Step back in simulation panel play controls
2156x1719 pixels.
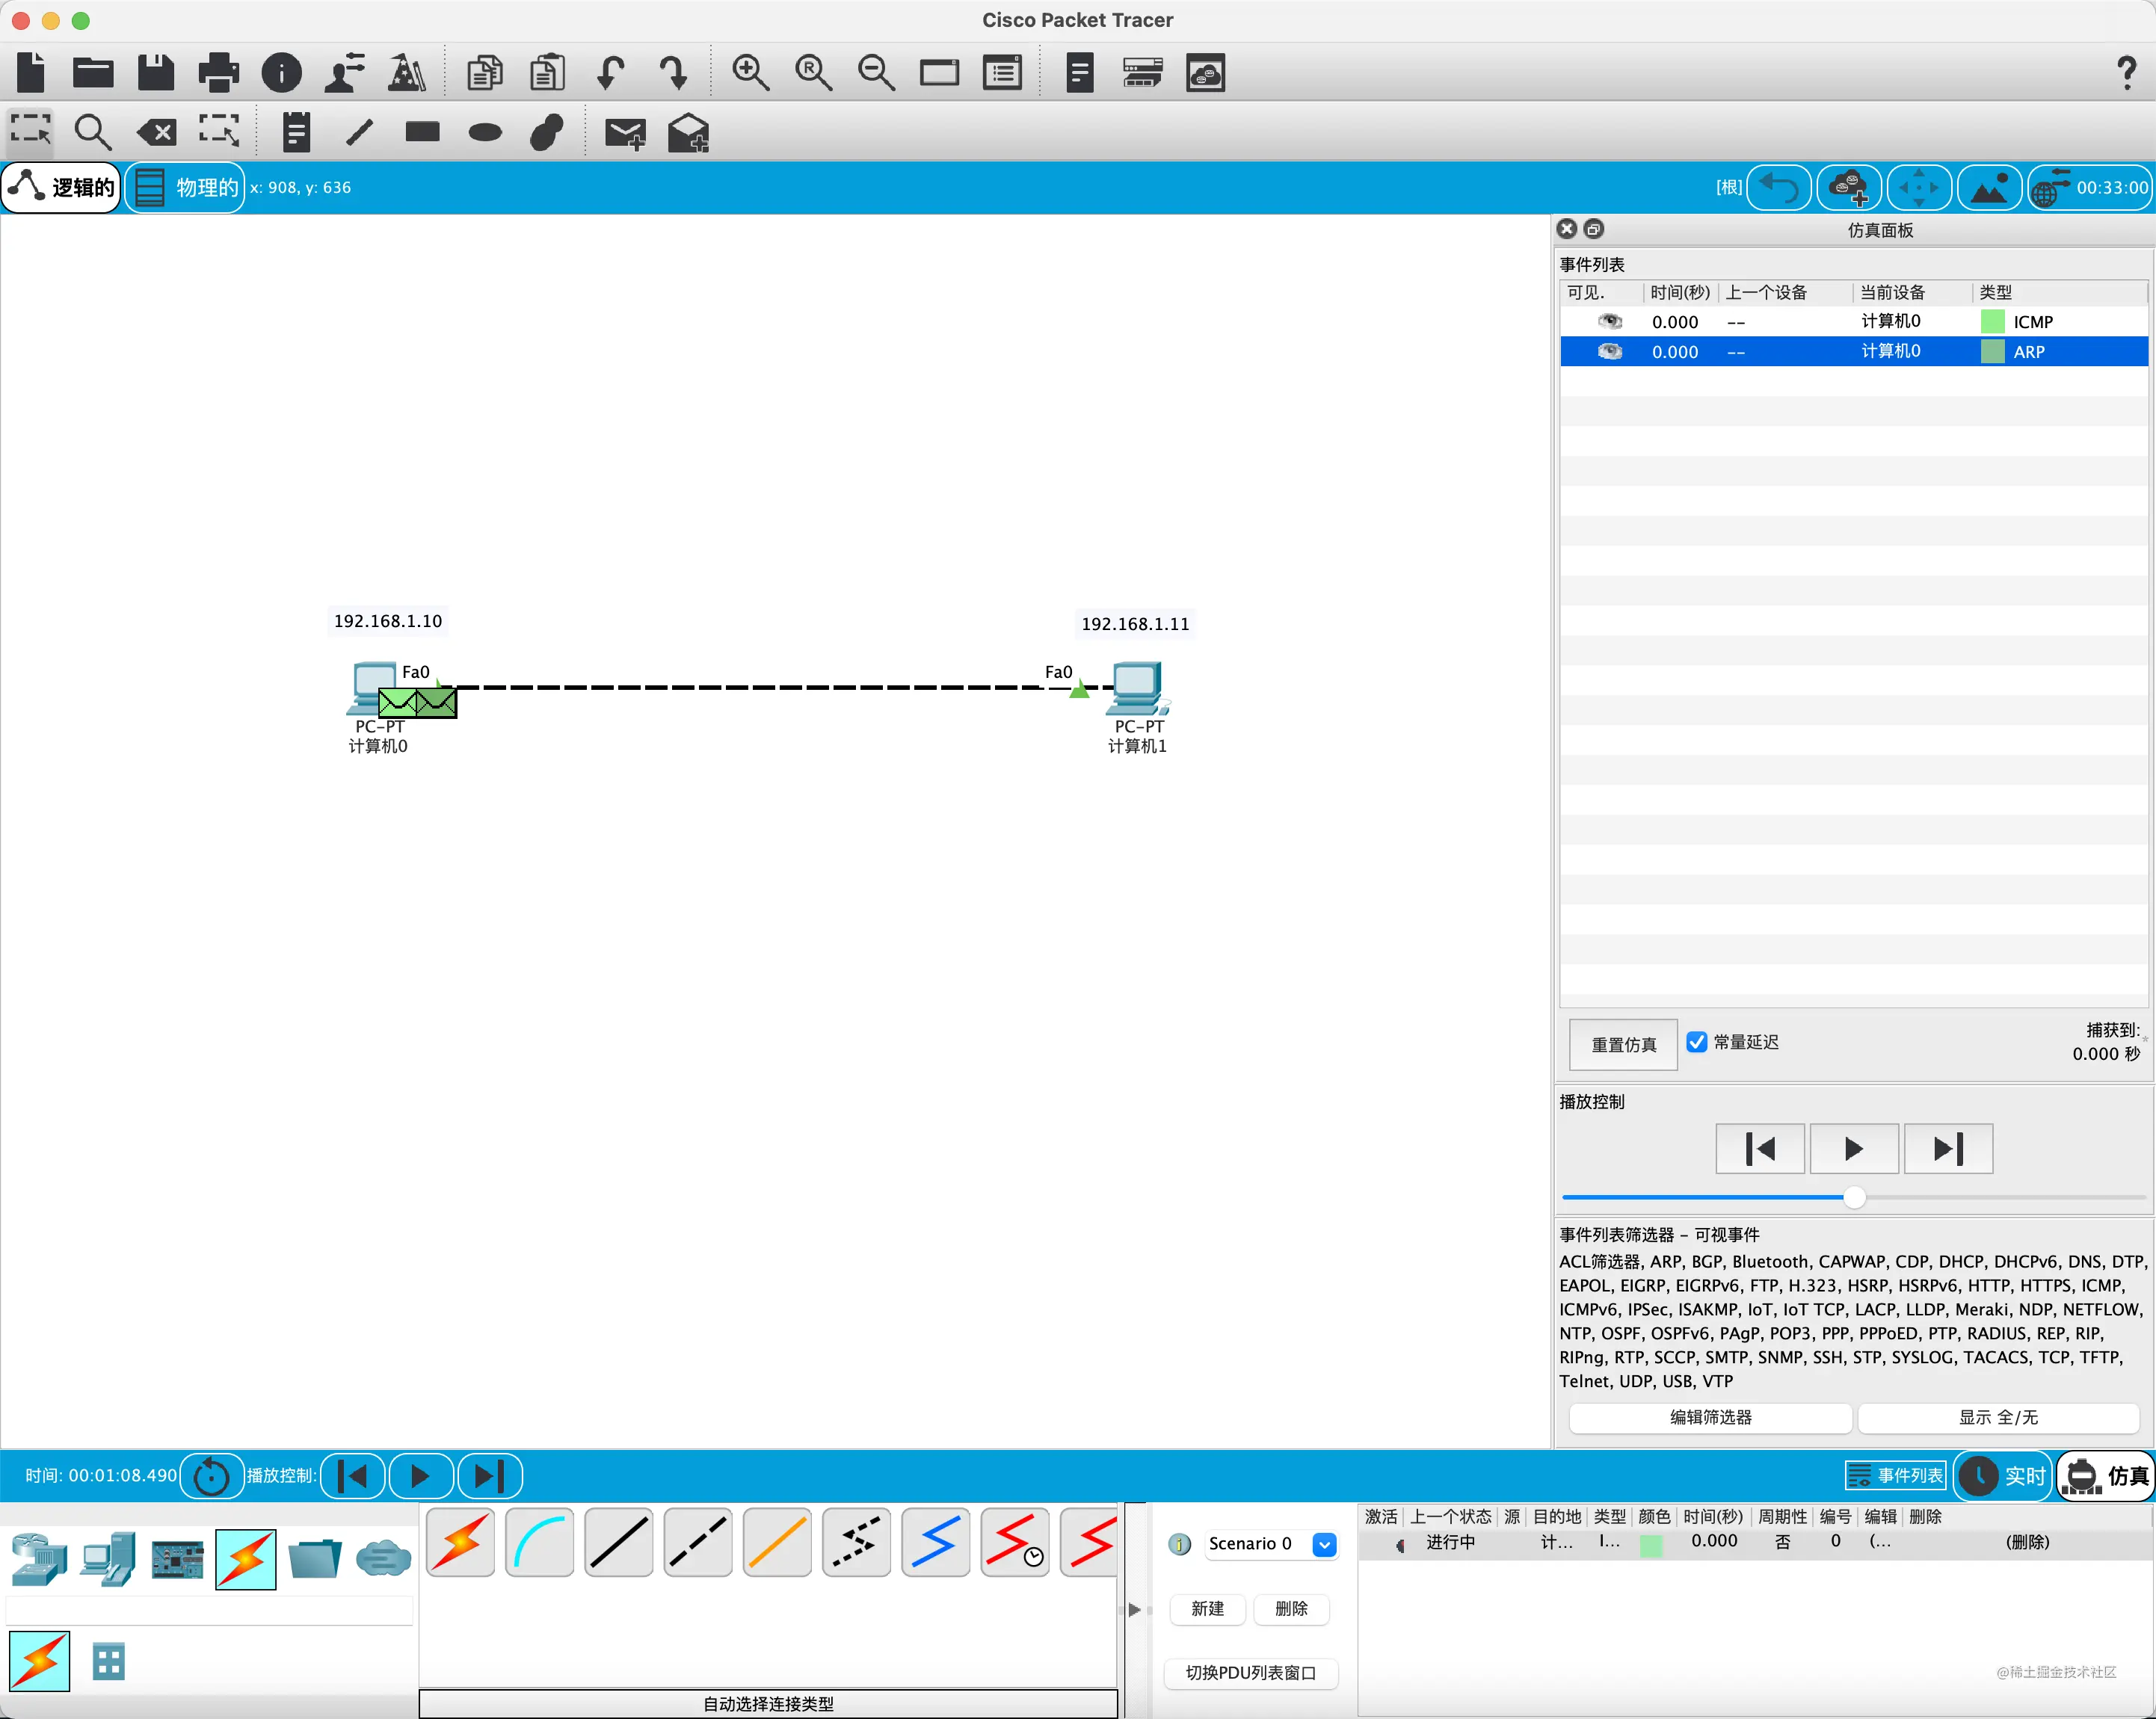tap(1760, 1149)
